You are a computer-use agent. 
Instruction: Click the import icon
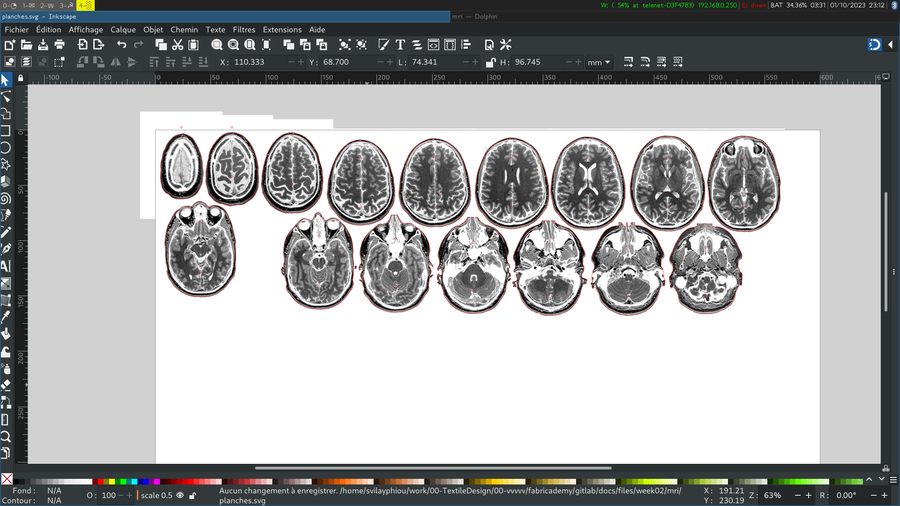point(82,45)
